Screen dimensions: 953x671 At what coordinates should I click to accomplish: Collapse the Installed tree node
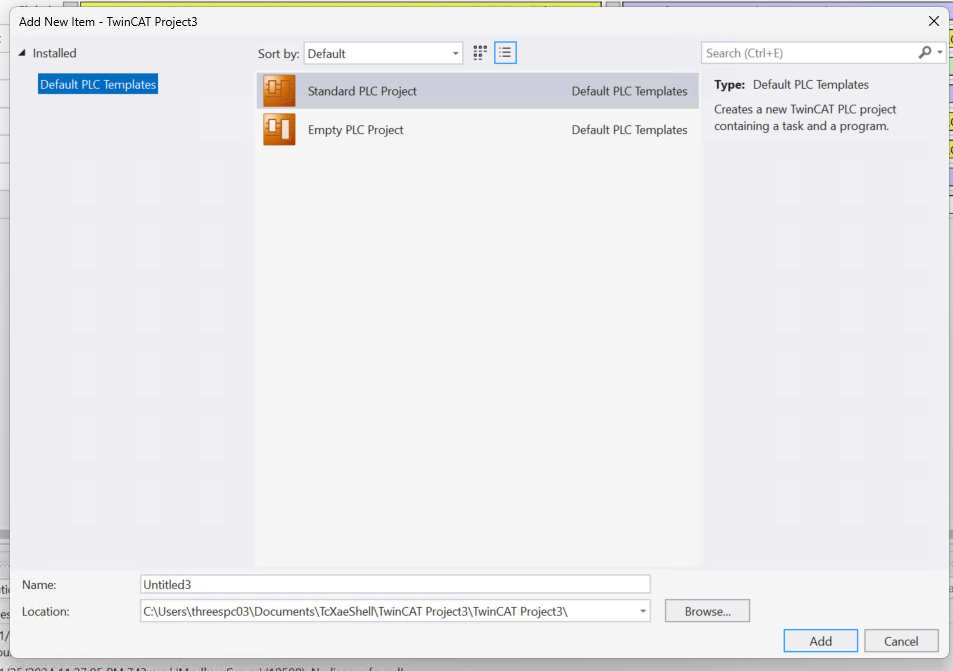22,53
